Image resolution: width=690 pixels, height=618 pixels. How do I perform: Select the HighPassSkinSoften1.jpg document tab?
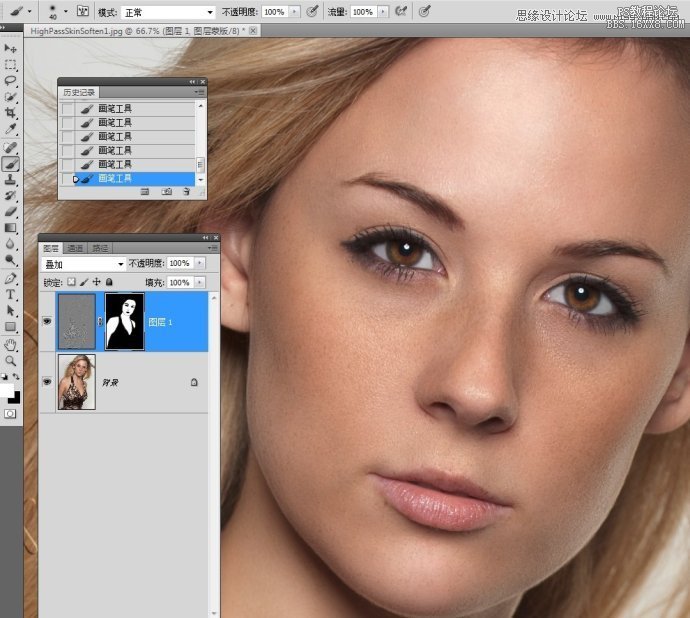point(143,31)
